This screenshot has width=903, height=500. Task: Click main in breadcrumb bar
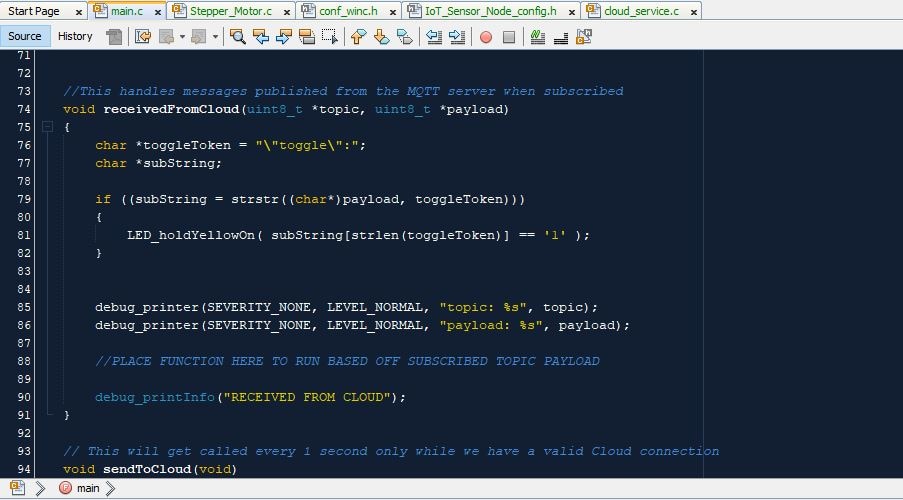(x=88, y=488)
